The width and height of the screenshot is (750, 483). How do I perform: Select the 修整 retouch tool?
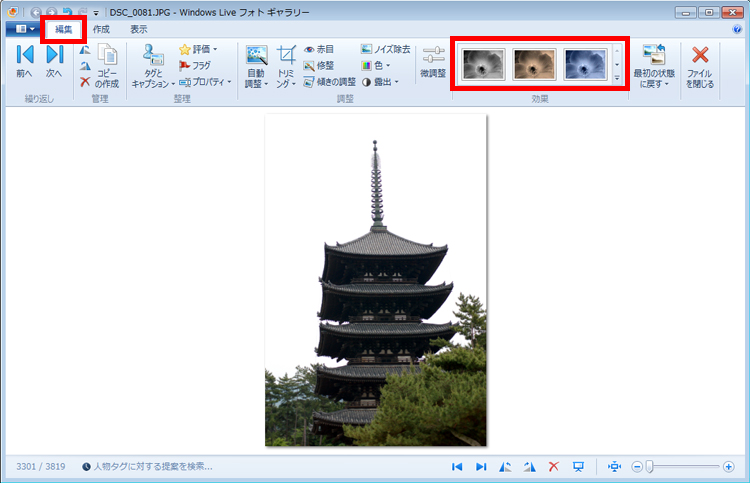(319, 66)
